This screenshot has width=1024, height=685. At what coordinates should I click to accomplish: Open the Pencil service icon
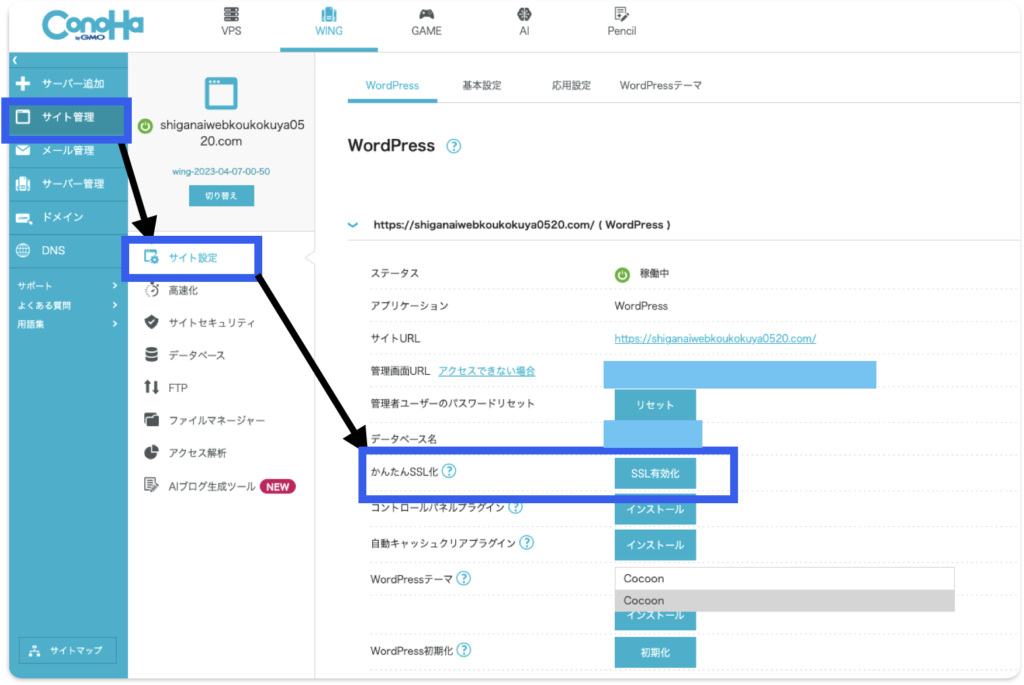click(x=621, y=15)
